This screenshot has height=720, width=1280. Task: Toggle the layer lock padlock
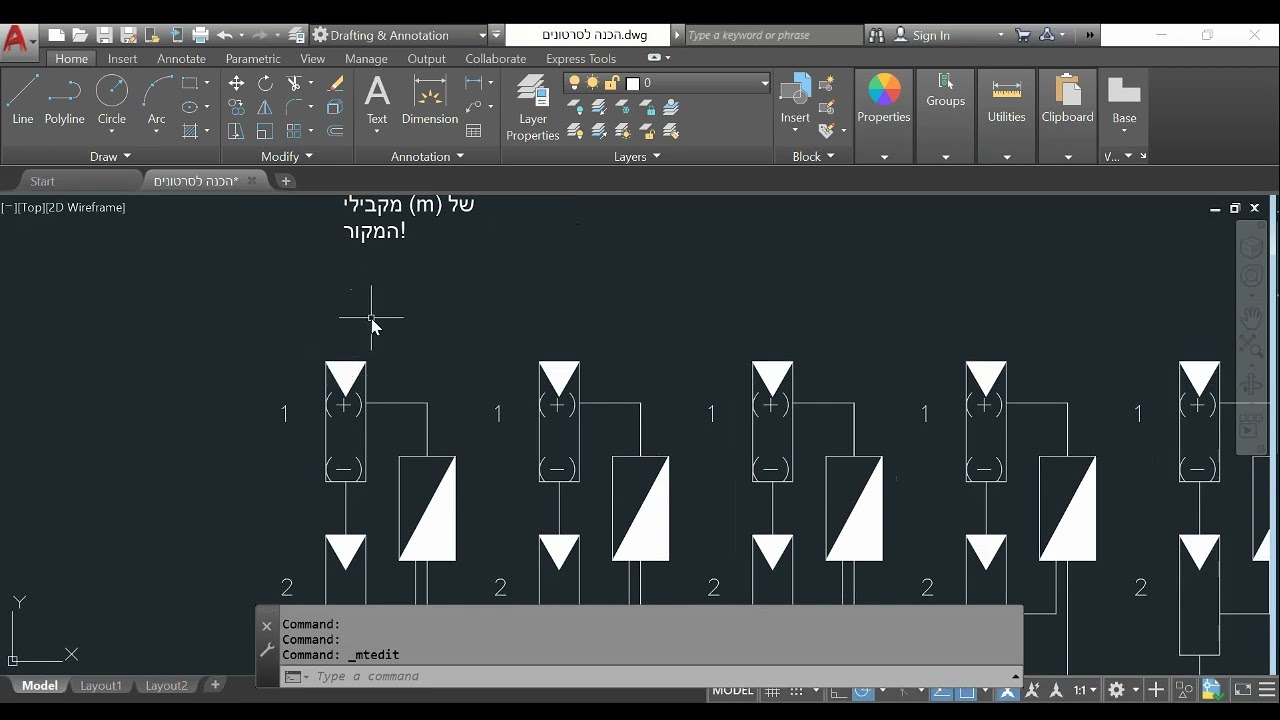(612, 83)
